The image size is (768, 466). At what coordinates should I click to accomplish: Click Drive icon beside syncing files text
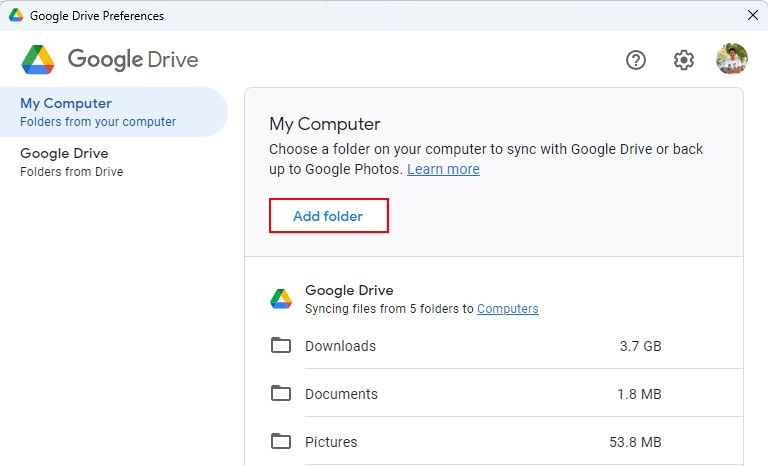coord(281,299)
